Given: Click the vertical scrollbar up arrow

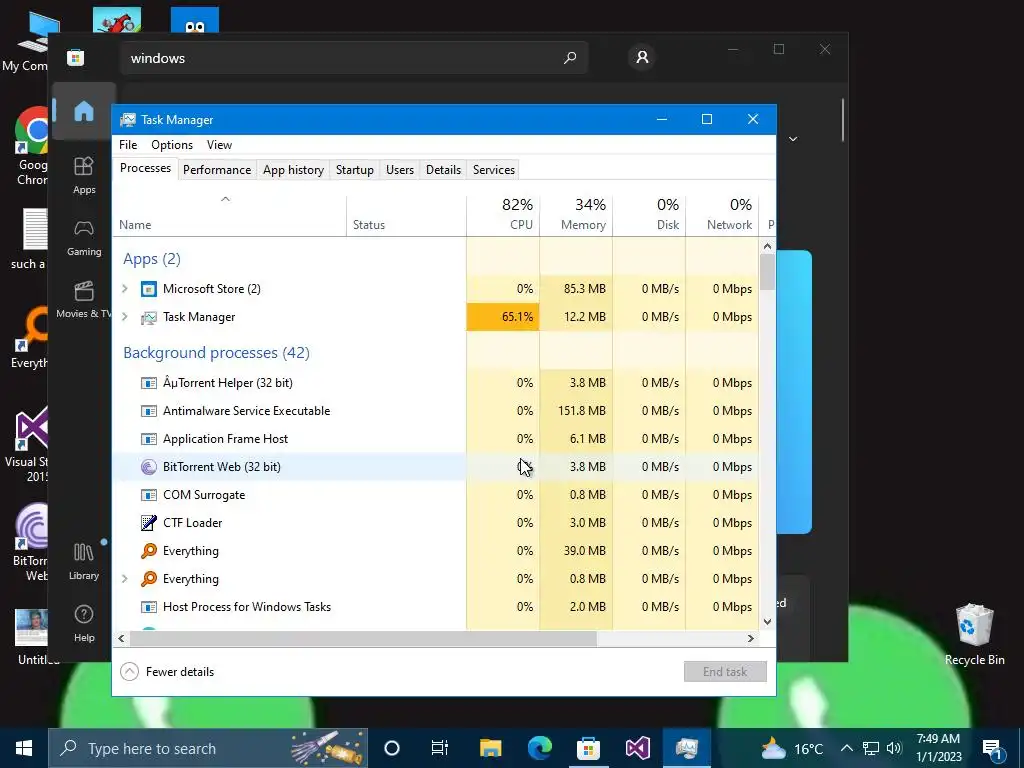Looking at the screenshot, I should [x=767, y=246].
